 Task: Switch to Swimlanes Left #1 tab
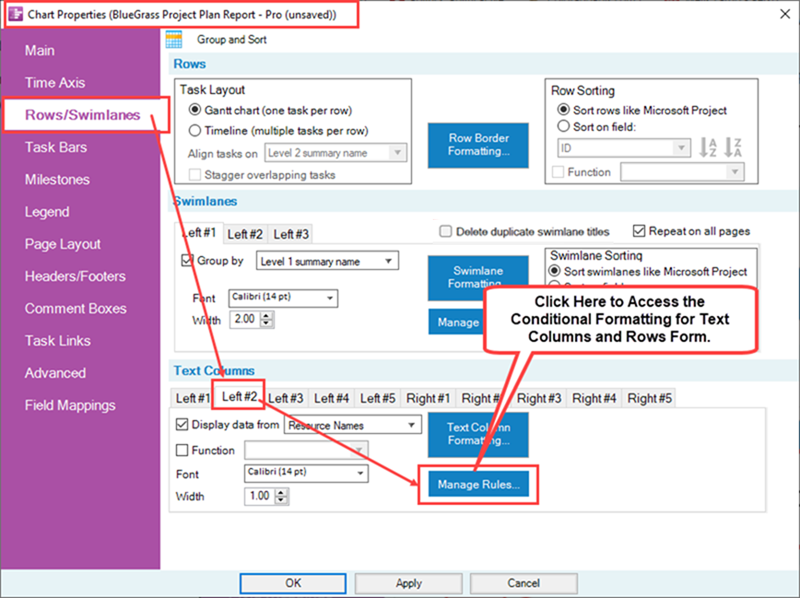click(x=199, y=233)
